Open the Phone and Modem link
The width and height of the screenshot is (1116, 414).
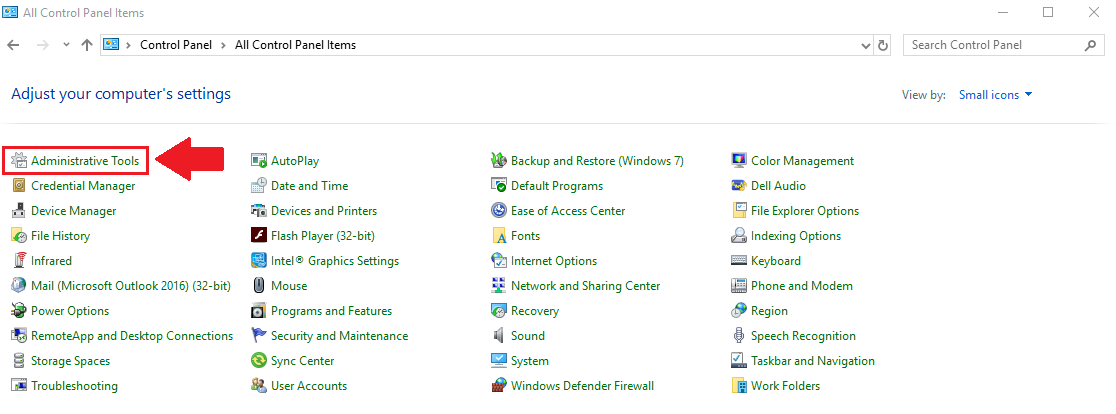point(801,285)
